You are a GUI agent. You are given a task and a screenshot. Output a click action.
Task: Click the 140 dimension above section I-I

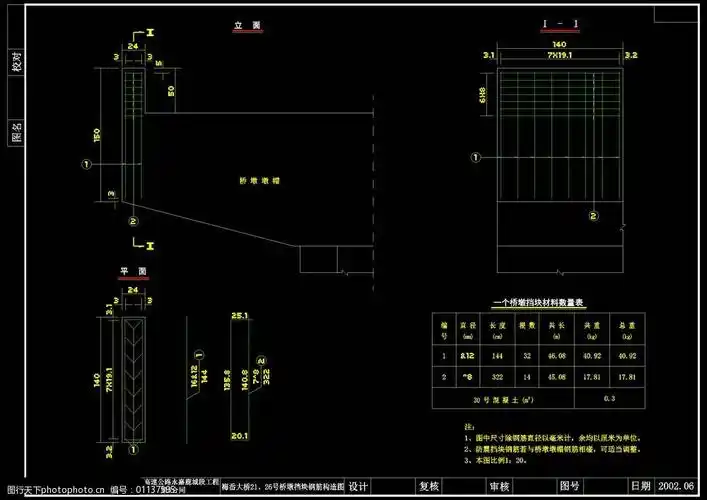click(x=560, y=44)
